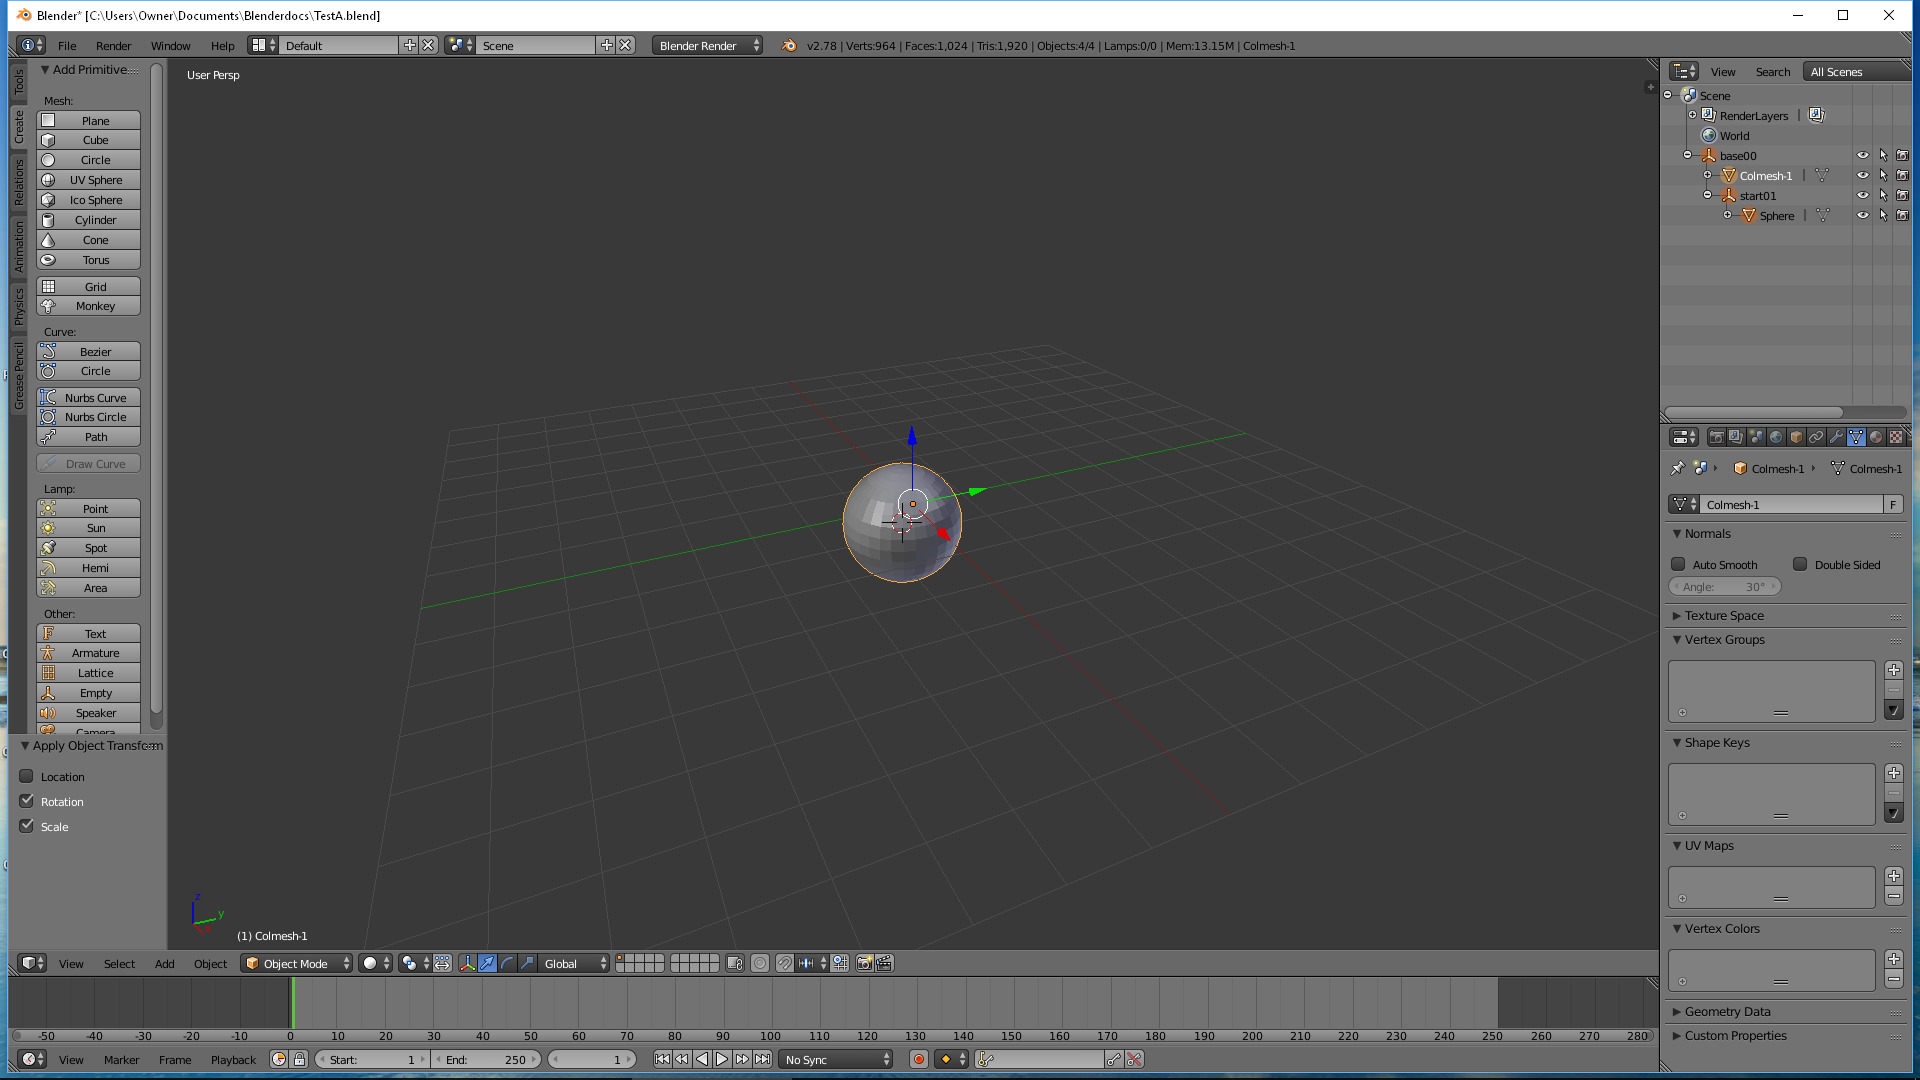Expand the RenderLayers tree node

(1693, 115)
